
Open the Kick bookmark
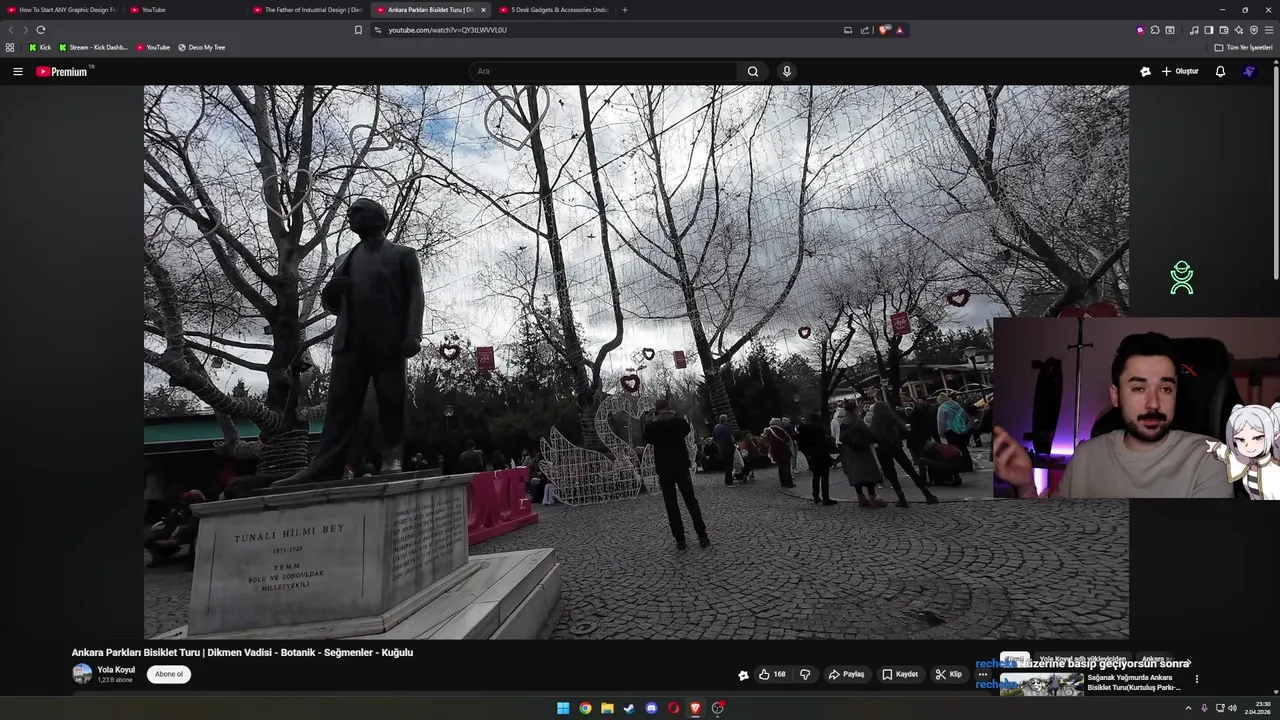tap(40, 47)
